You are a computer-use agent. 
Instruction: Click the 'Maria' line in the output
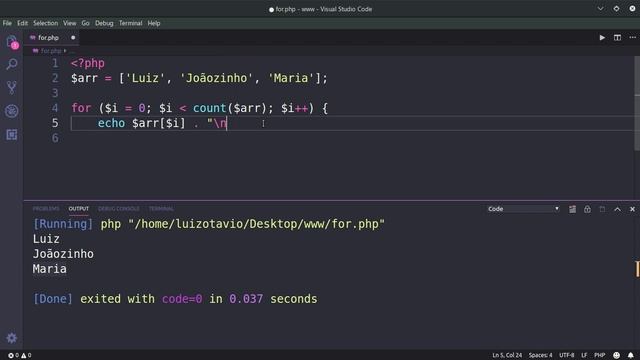[x=49, y=269]
